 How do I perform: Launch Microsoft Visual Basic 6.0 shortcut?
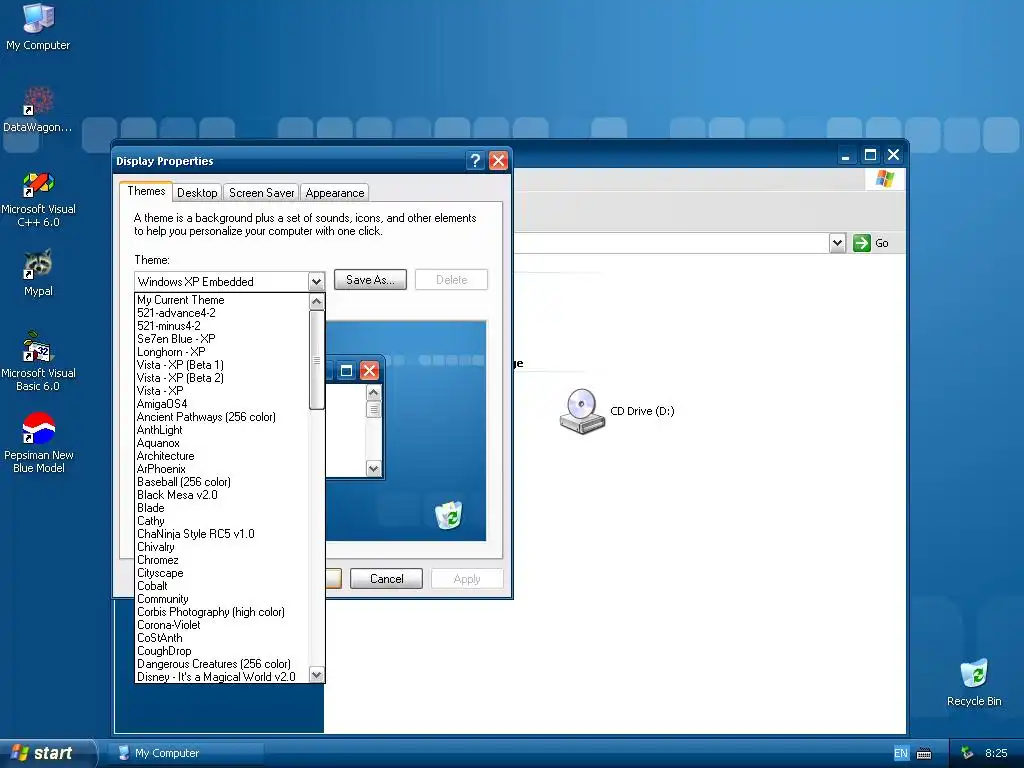pos(38,361)
